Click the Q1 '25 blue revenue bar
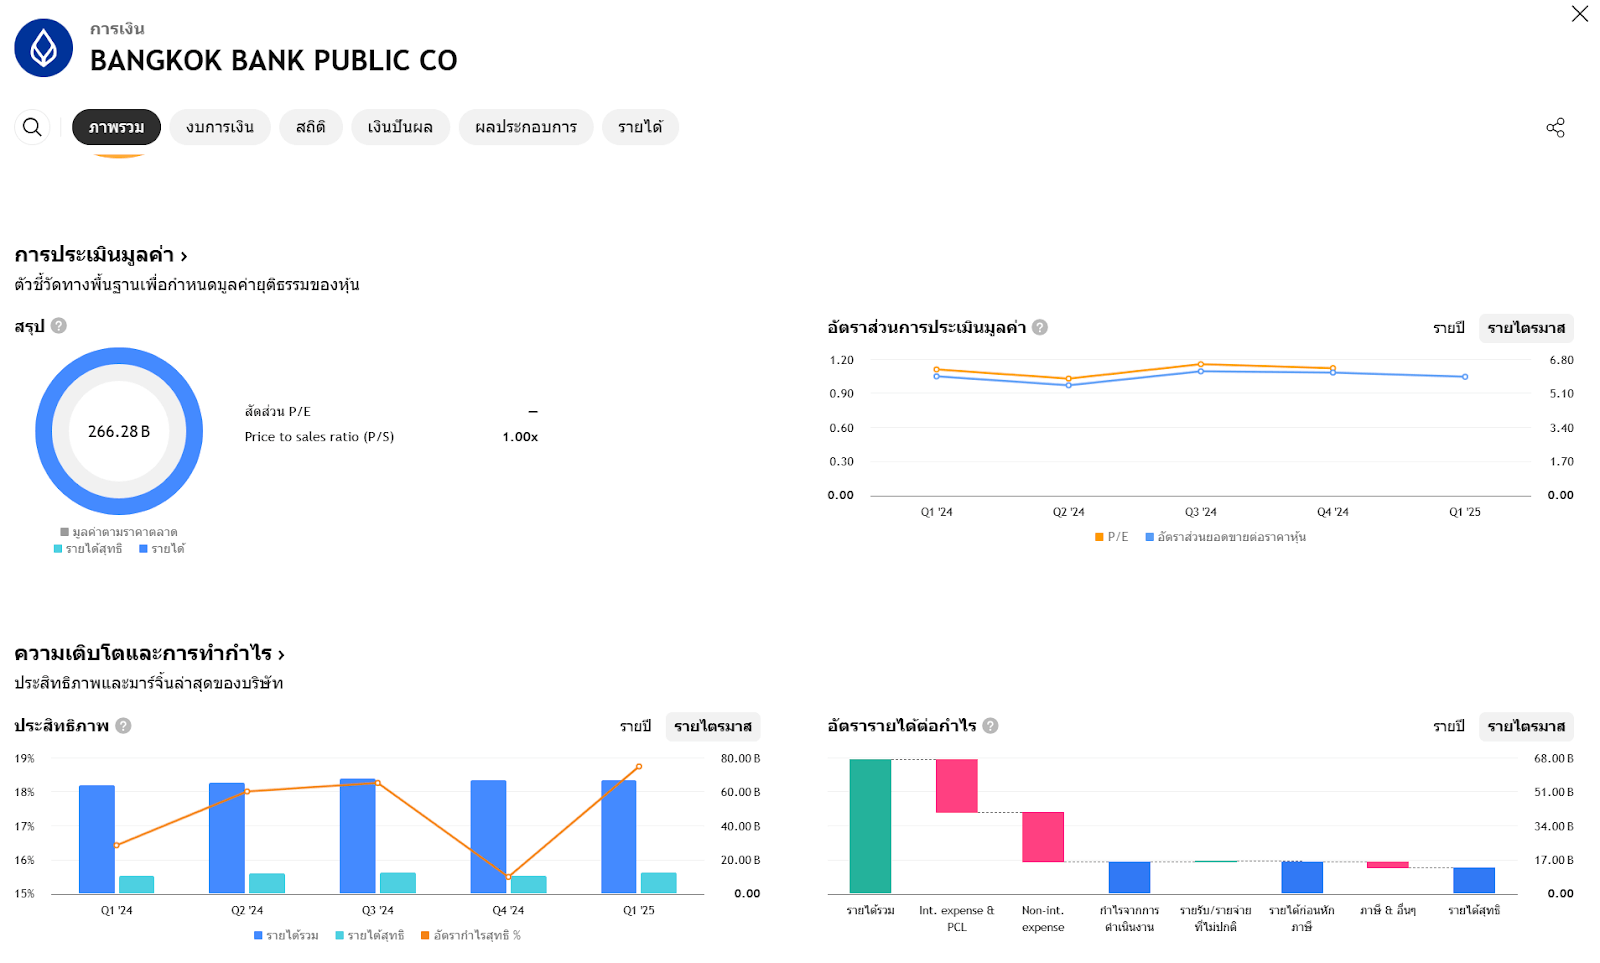This screenshot has height=963, width=1600. coord(619,837)
